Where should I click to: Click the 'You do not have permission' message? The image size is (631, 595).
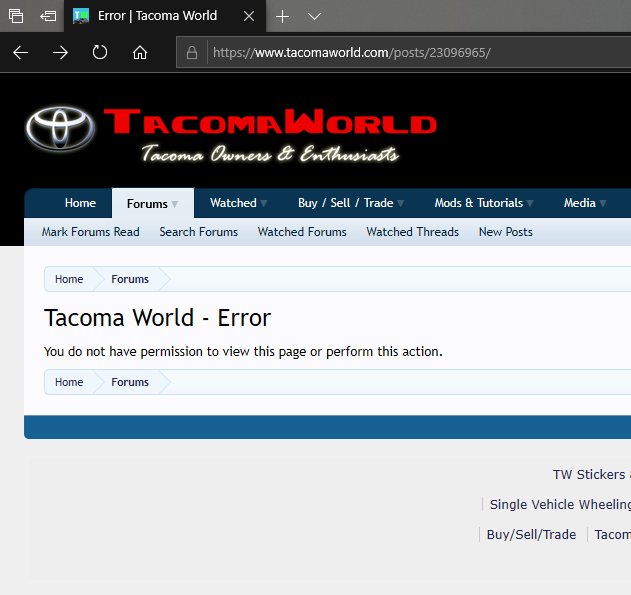click(243, 352)
